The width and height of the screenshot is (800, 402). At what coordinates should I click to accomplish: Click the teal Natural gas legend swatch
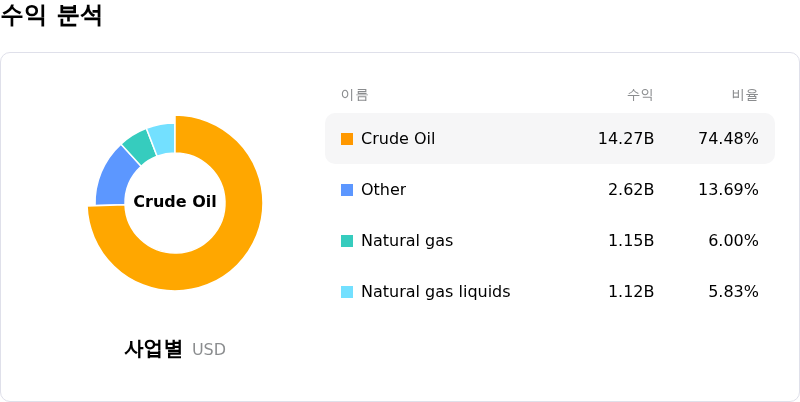pyautogui.click(x=347, y=241)
